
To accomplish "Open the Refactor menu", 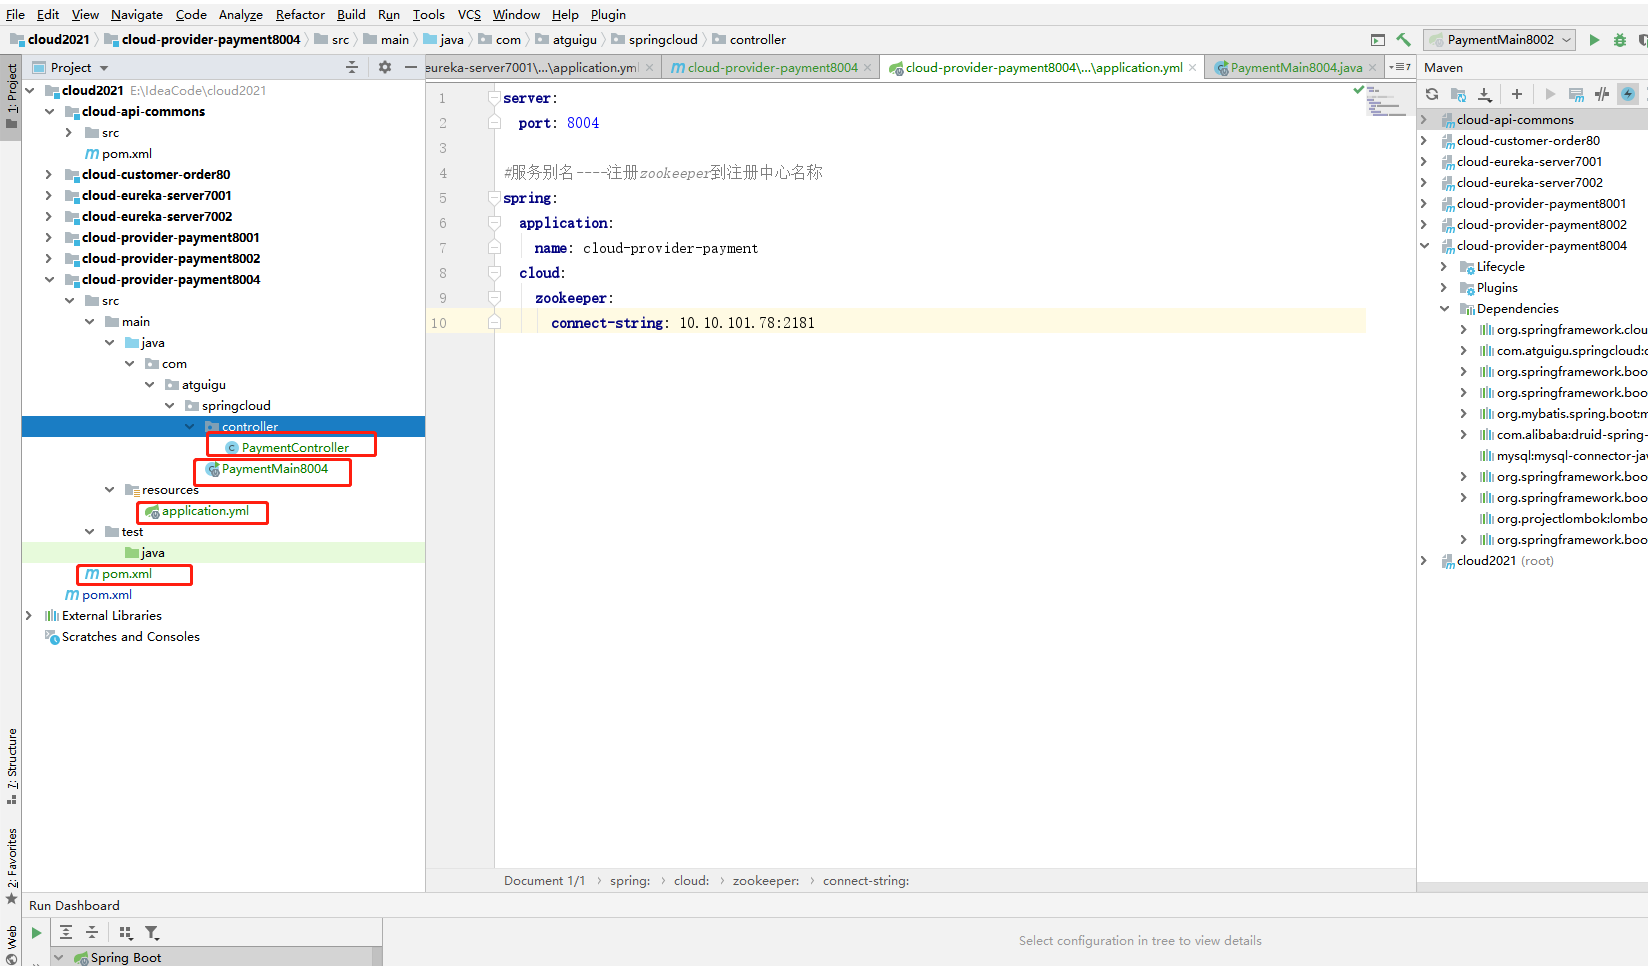I will click(x=300, y=14).
